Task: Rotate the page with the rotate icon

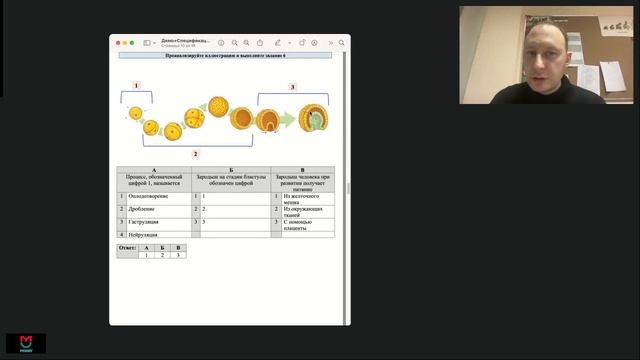Action: pyautogui.click(x=302, y=42)
